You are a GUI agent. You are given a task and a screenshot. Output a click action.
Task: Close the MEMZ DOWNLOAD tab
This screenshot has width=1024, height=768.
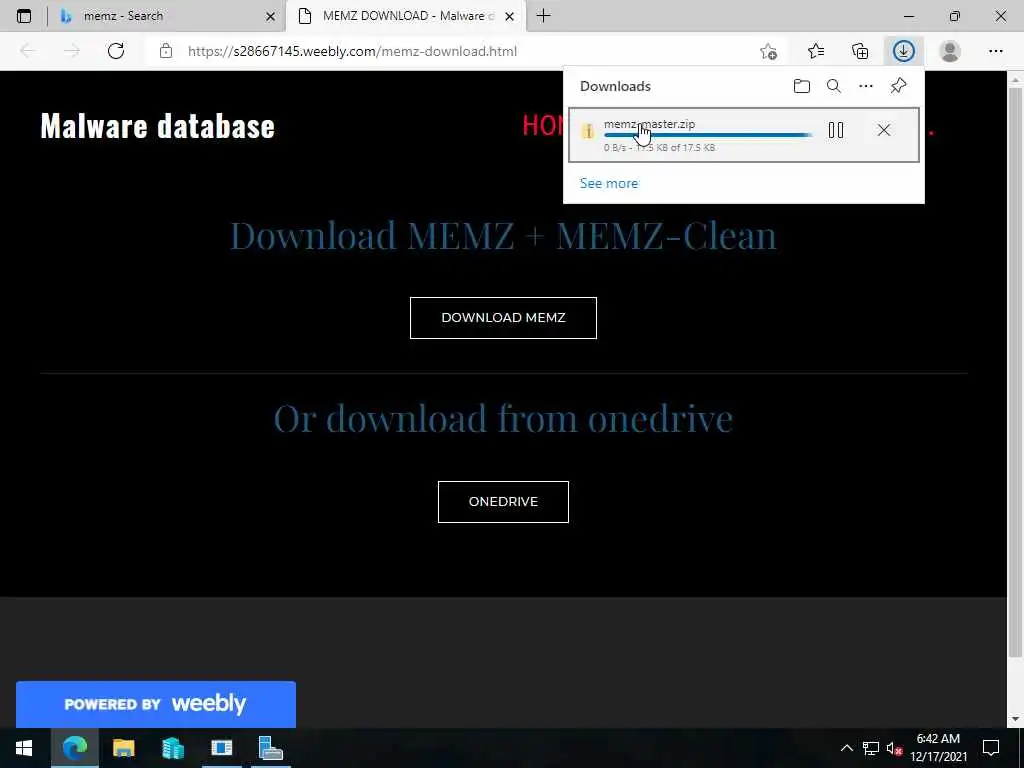click(509, 16)
